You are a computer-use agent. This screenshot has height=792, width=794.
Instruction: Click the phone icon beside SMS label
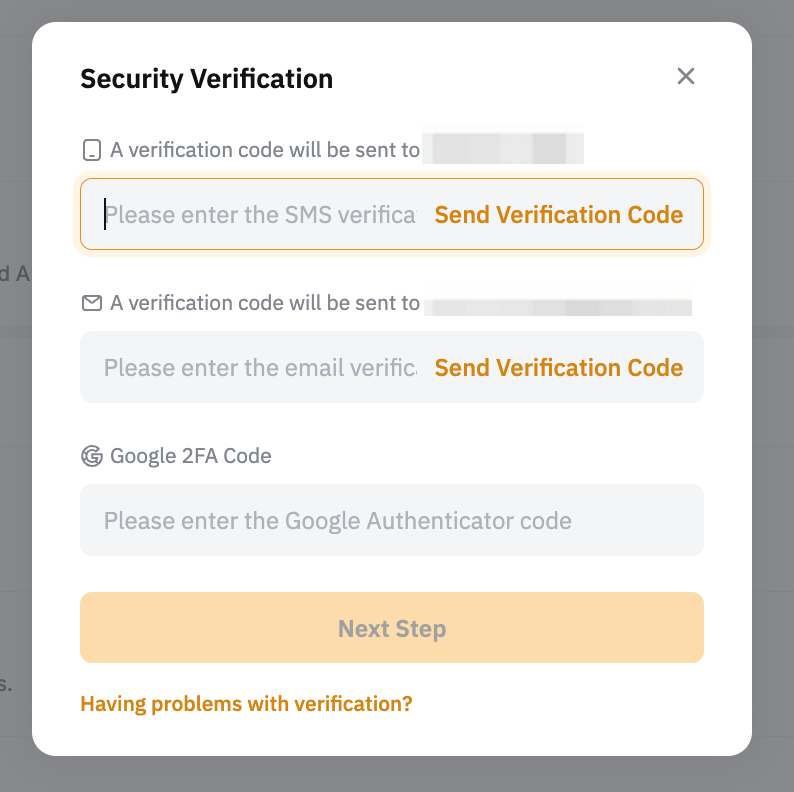point(92,151)
